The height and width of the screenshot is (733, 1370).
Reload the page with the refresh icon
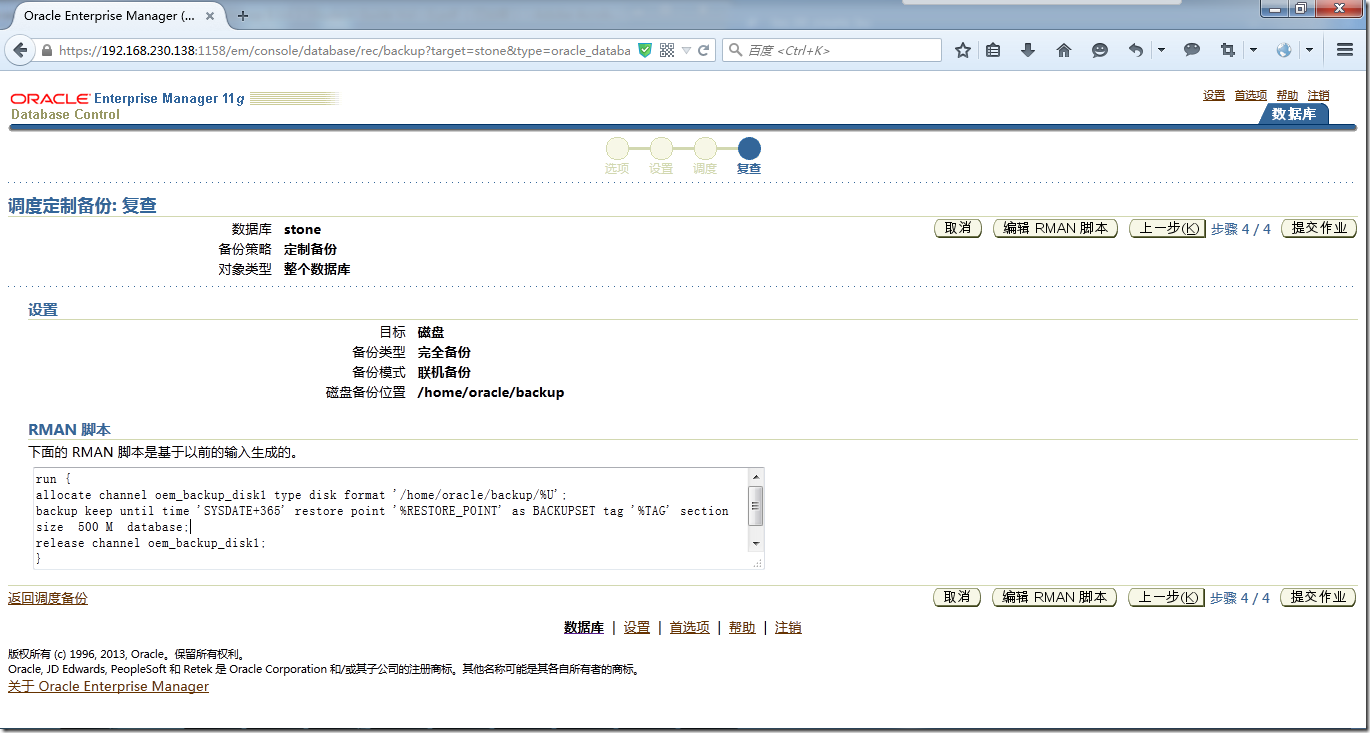coord(704,50)
